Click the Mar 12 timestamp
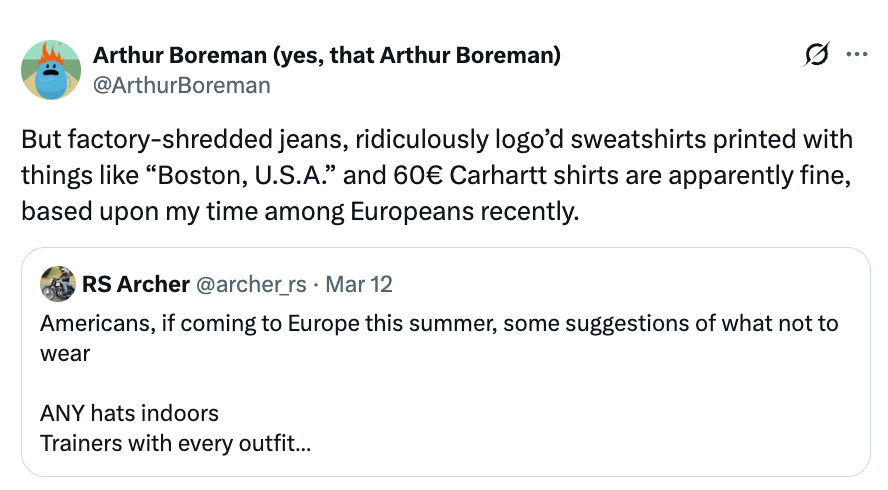The height and width of the screenshot is (490, 888). tap(358, 284)
